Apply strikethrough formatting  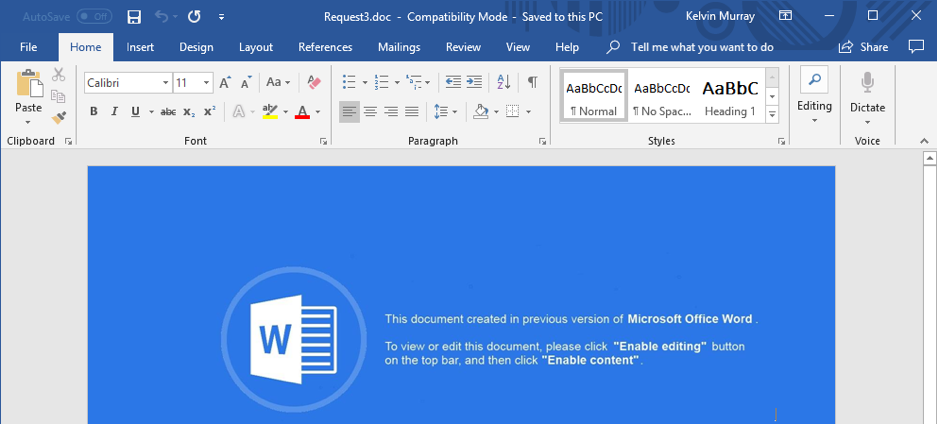[169, 112]
